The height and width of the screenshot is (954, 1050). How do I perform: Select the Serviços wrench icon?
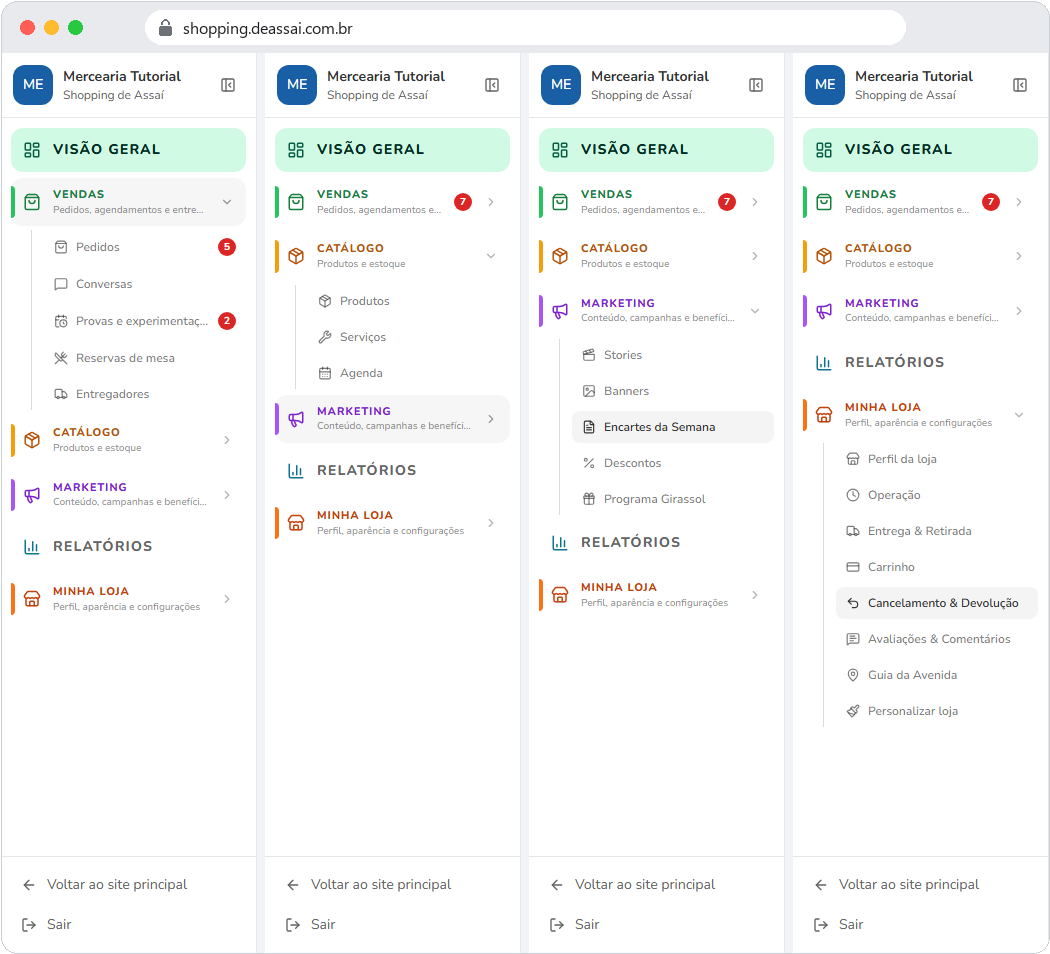(325, 337)
